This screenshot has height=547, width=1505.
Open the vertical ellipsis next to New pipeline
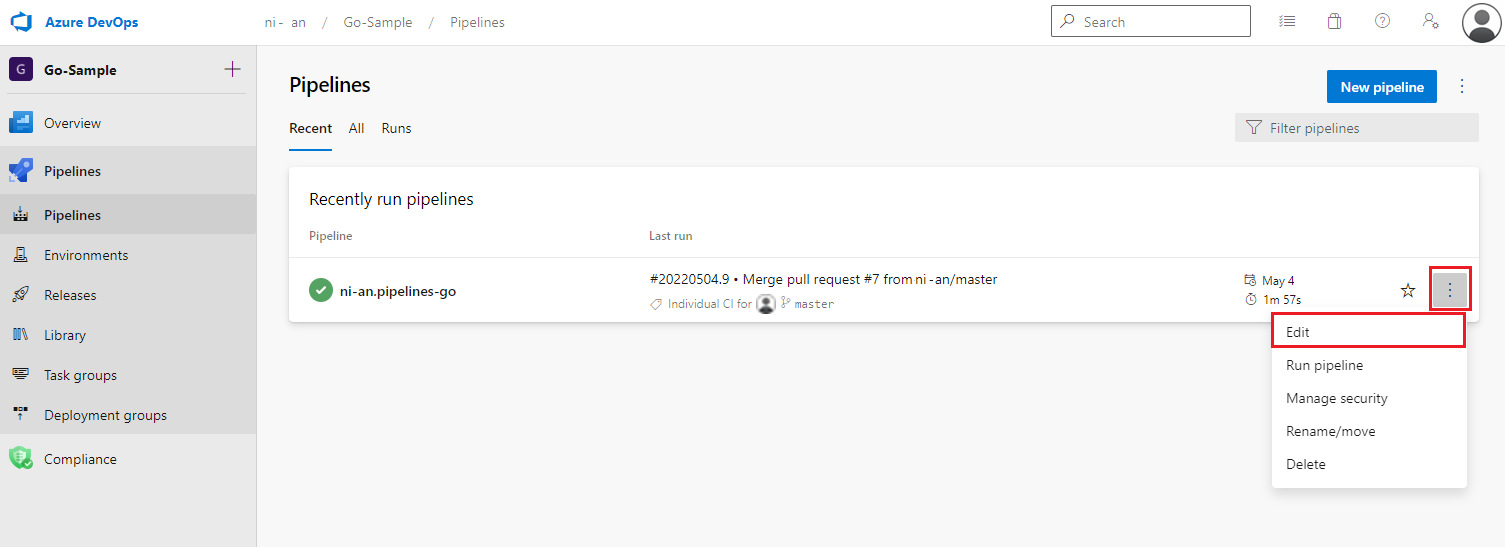point(1462,87)
